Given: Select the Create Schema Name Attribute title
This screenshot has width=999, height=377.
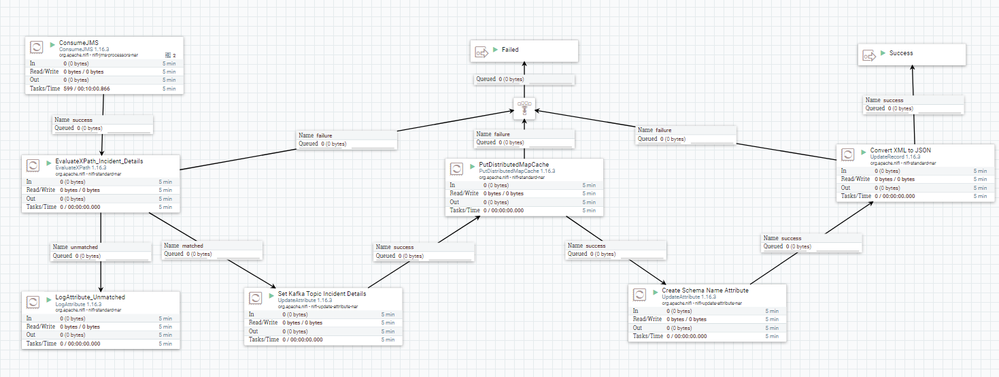Looking at the screenshot, I should coord(705,290).
